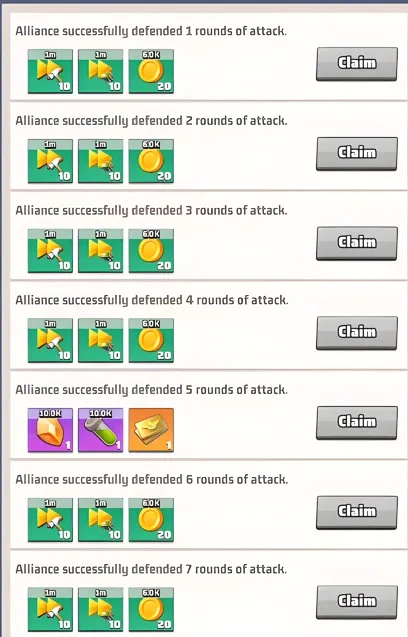Claim reward for defending 3 rounds
The image size is (408, 637).
point(356,243)
